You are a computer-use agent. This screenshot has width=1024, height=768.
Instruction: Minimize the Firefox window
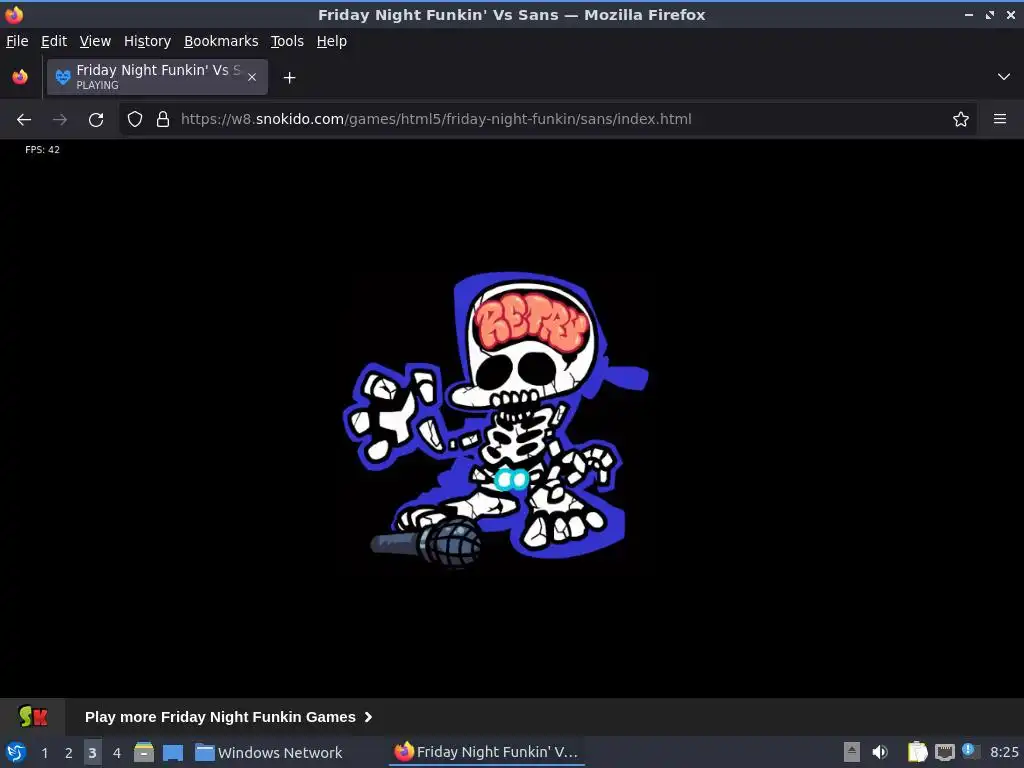point(969,14)
